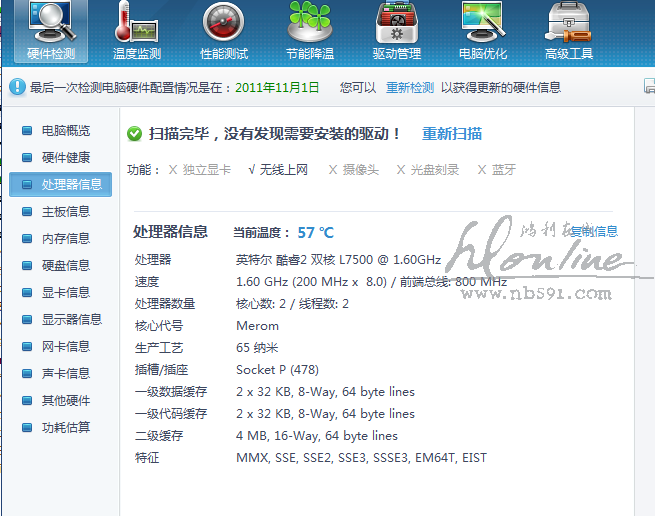Click the 无线上网 feature label
The height and width of the screenshot is (516, 655).
284,170
